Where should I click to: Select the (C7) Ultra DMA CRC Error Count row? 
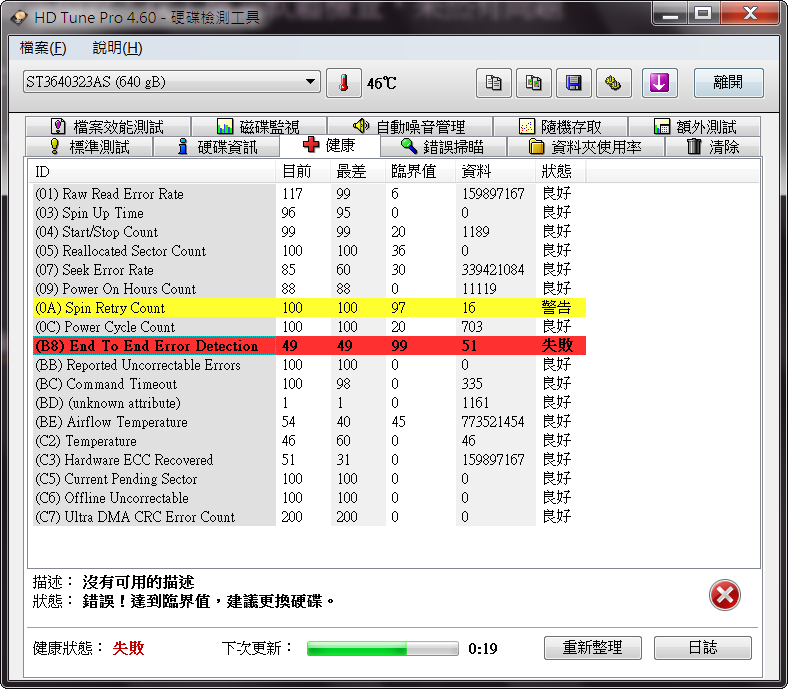click(310, 517)
